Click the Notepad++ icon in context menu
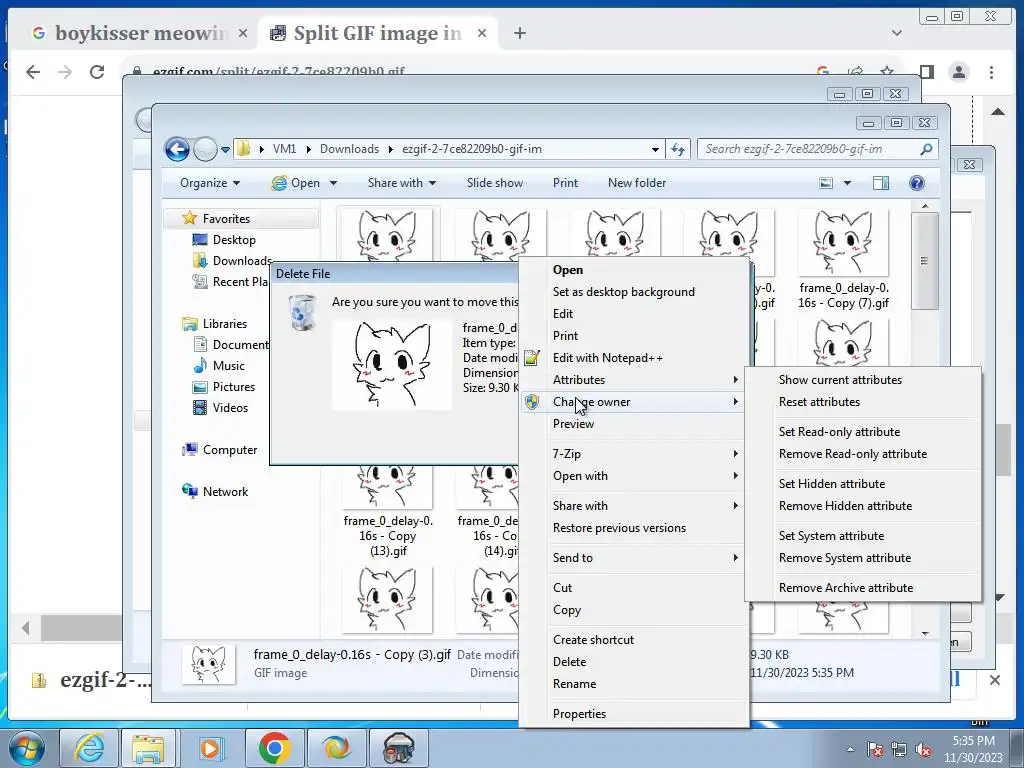This screenshot has width=1024, height=768. pos(532,357)
